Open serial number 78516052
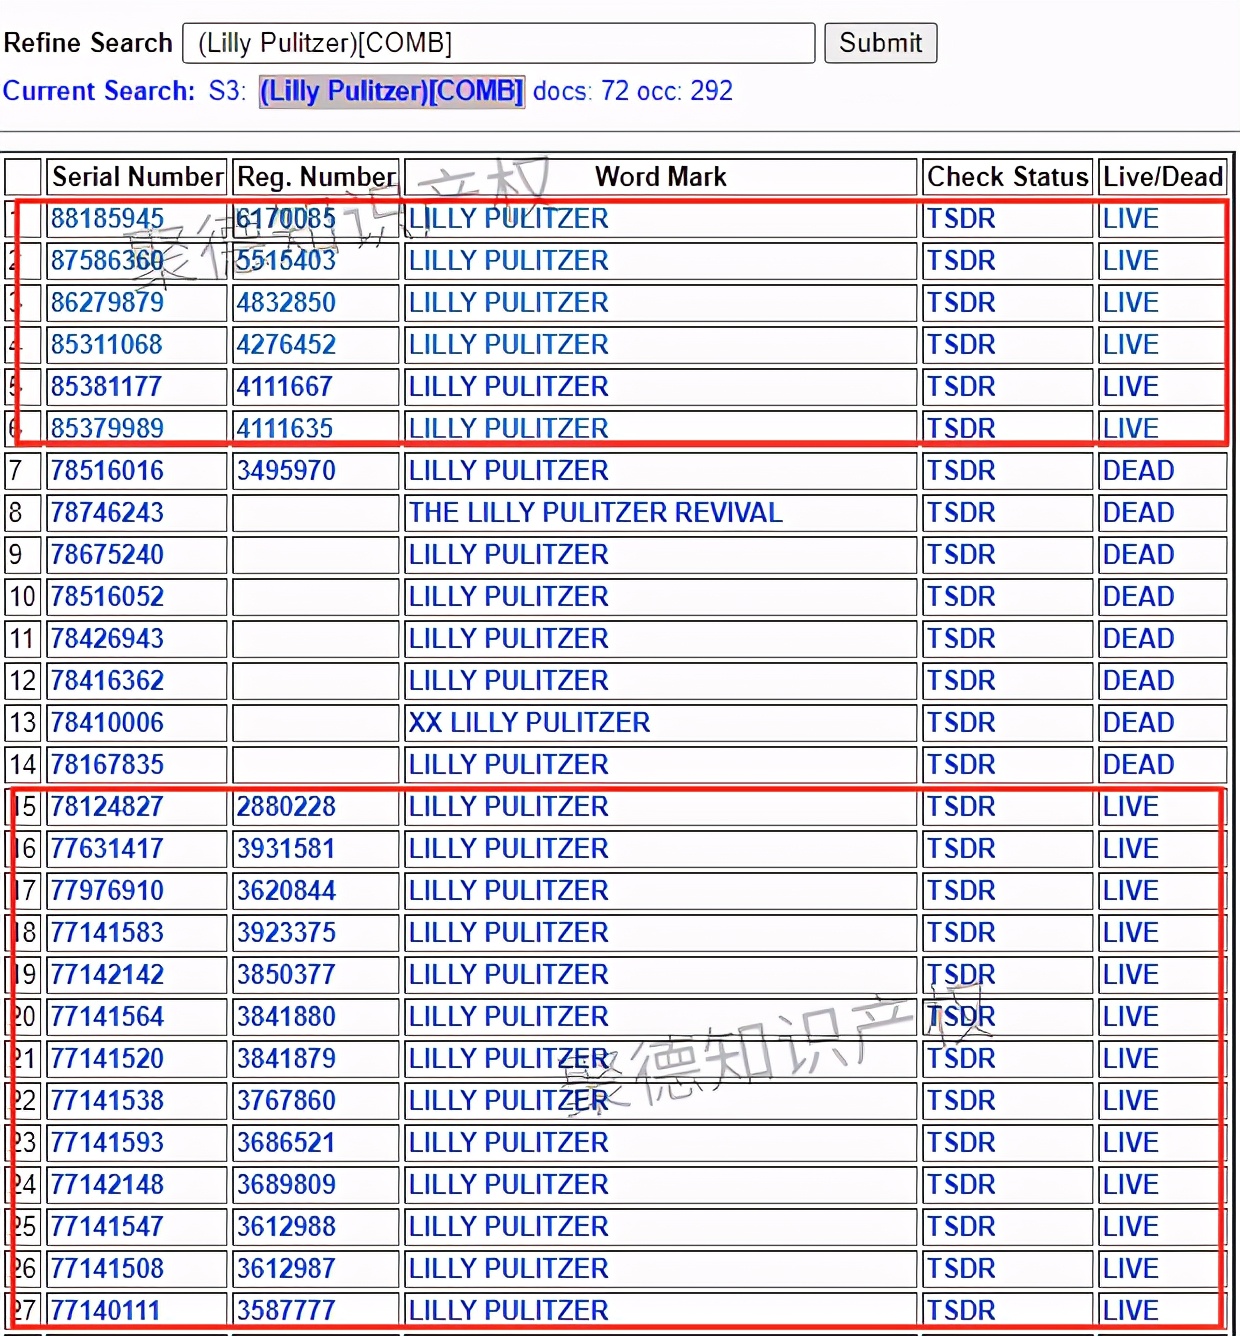The height and width of the screenshot is (1336, 1240). tap(107, 596)
